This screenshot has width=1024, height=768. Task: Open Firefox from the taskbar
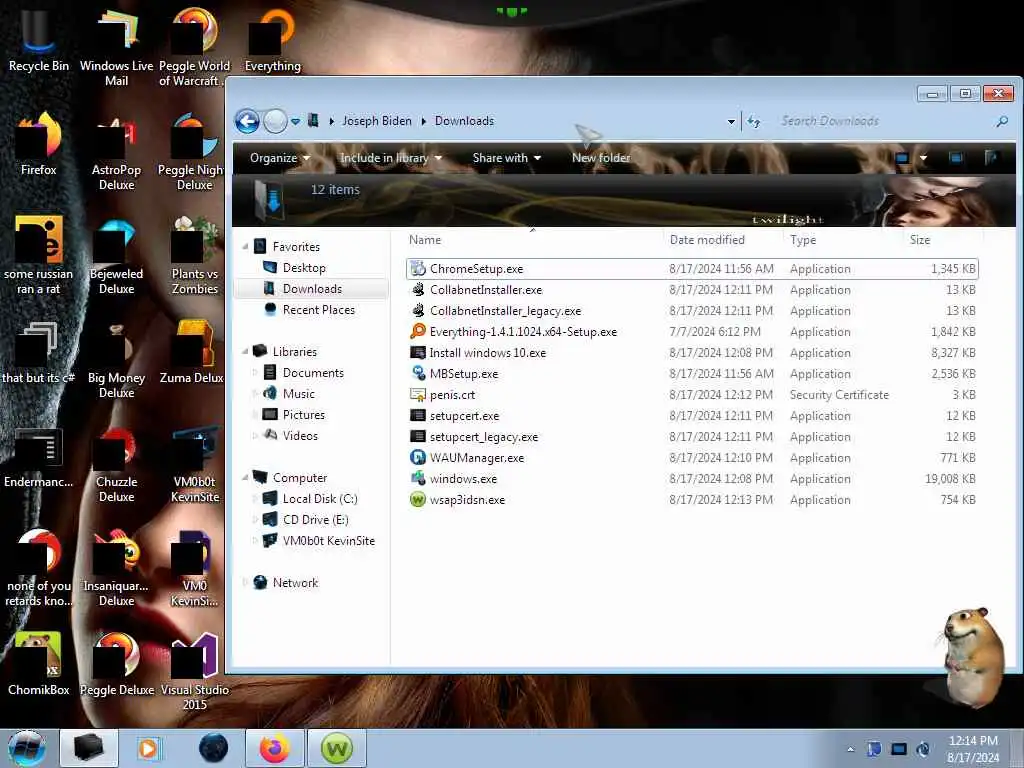[274, 748]
